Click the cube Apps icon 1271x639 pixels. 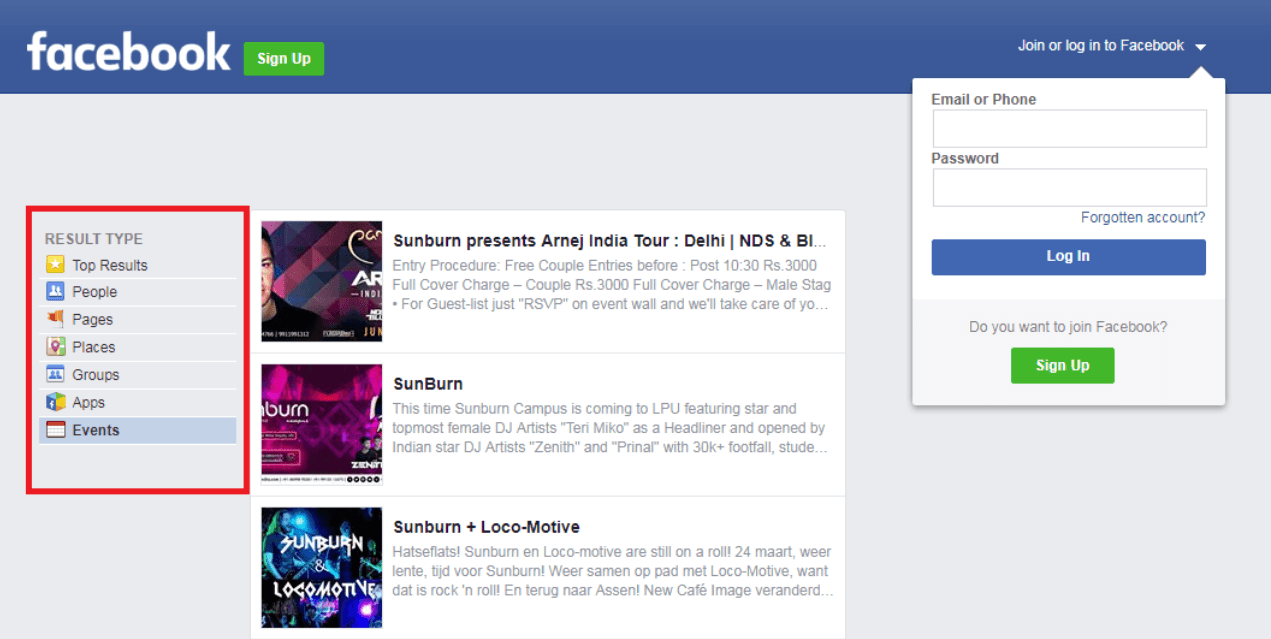click(55, 402)
